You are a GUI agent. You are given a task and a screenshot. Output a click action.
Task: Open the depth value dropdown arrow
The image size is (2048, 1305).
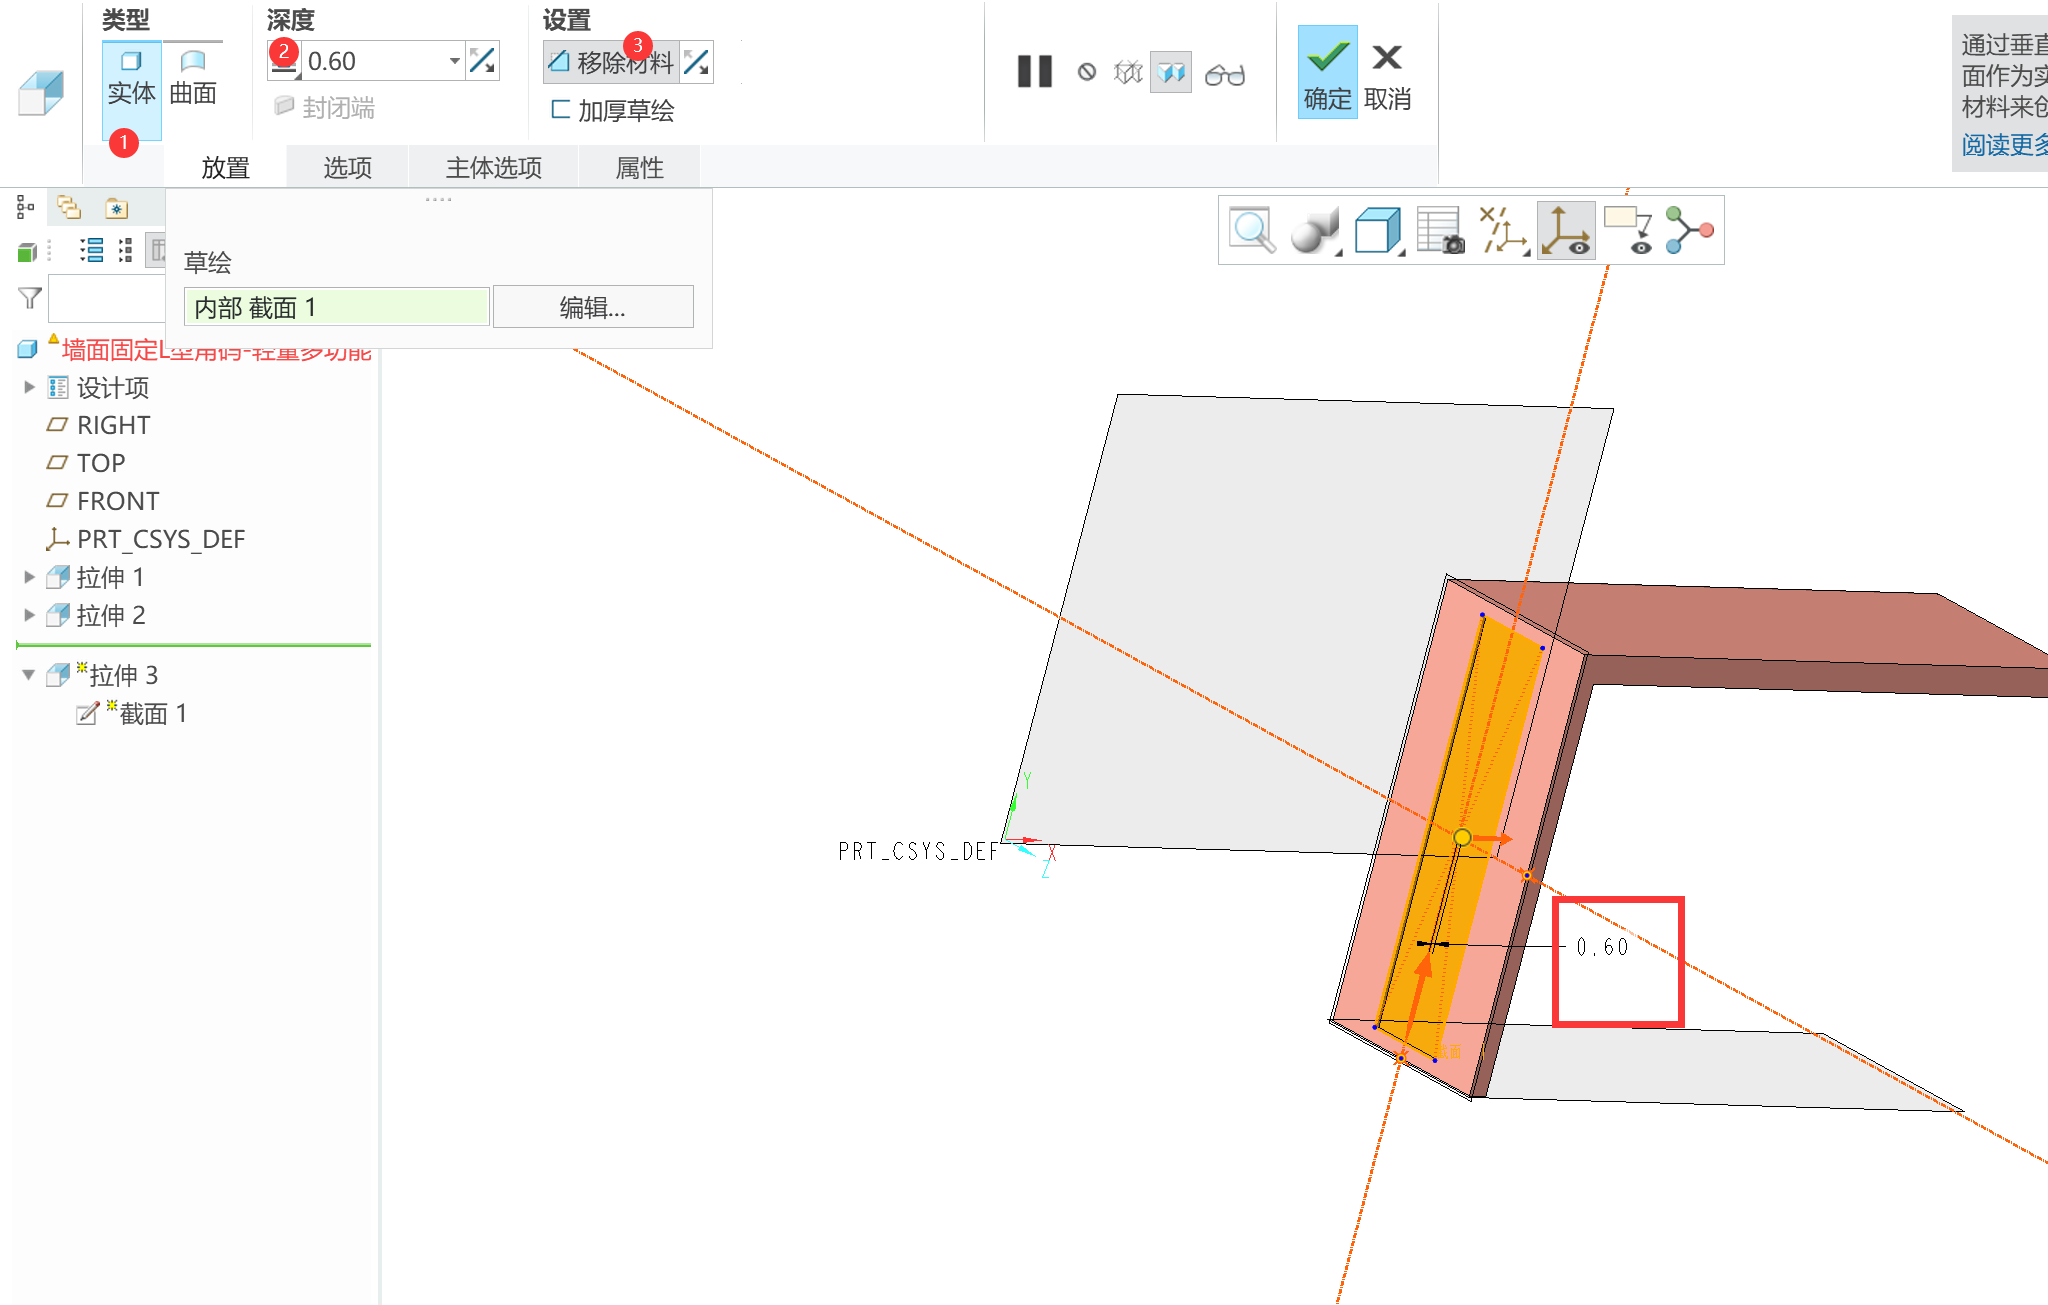tap(454, 61)
